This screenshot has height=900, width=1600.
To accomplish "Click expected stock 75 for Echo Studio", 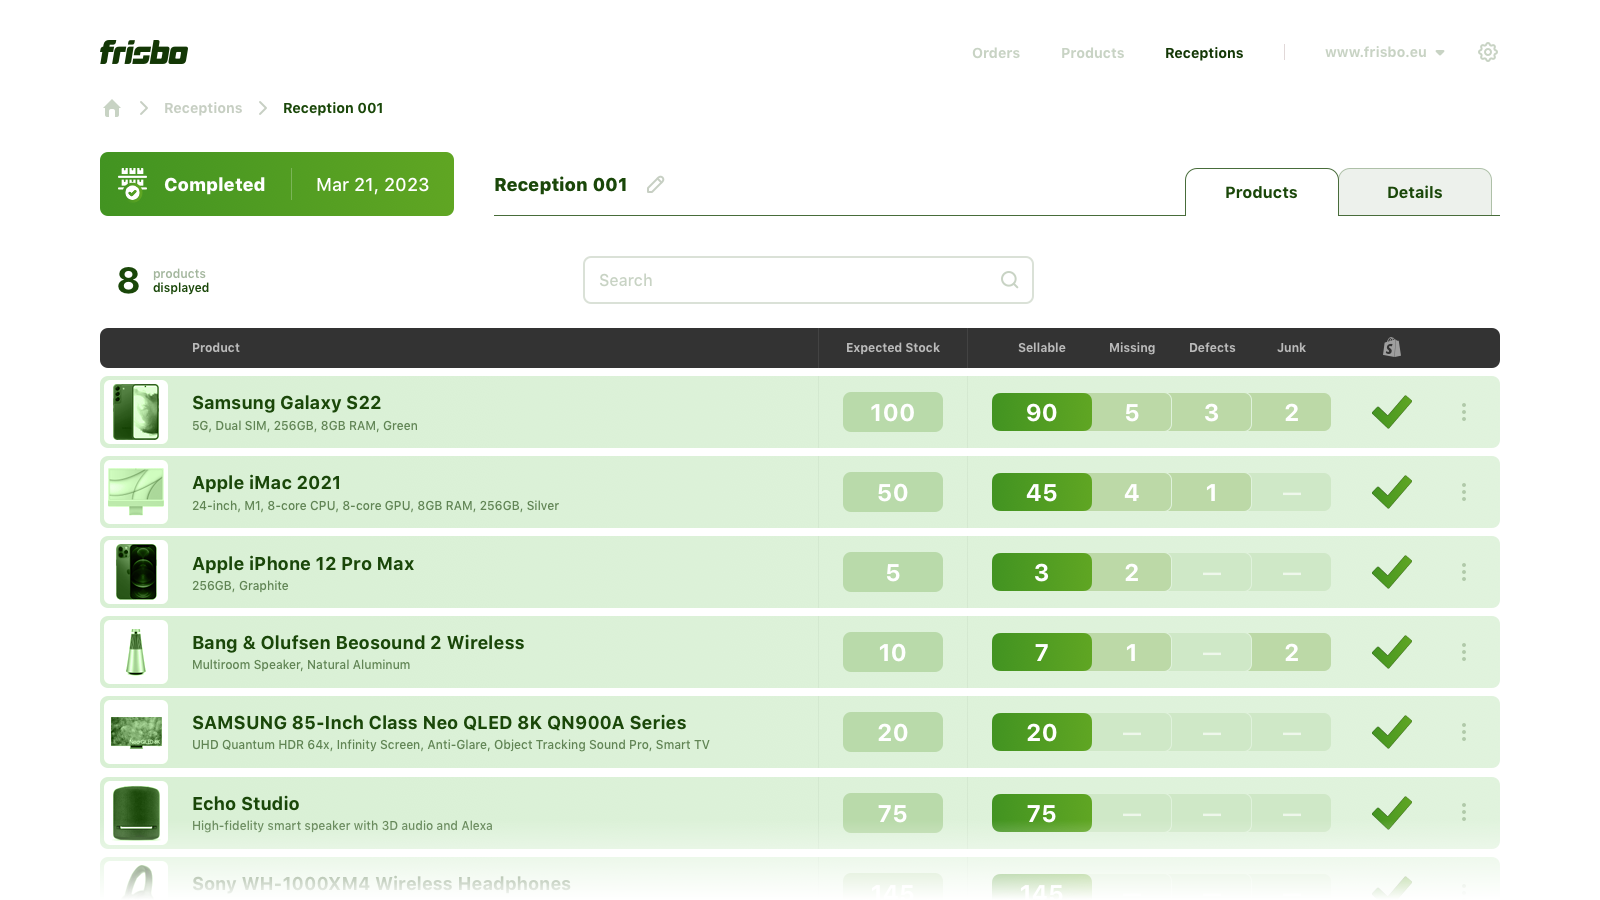I will [x=893, y=813].
